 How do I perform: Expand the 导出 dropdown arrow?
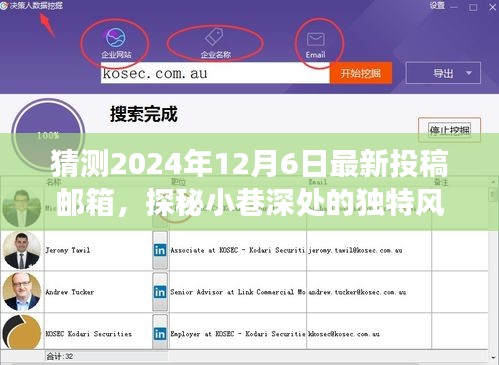click(469, 73)
